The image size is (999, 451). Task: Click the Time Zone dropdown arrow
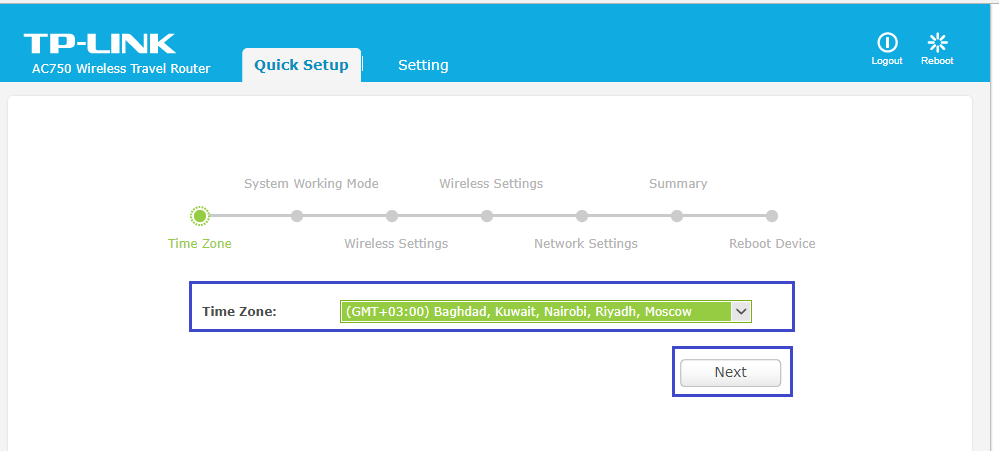click(740, 312)
